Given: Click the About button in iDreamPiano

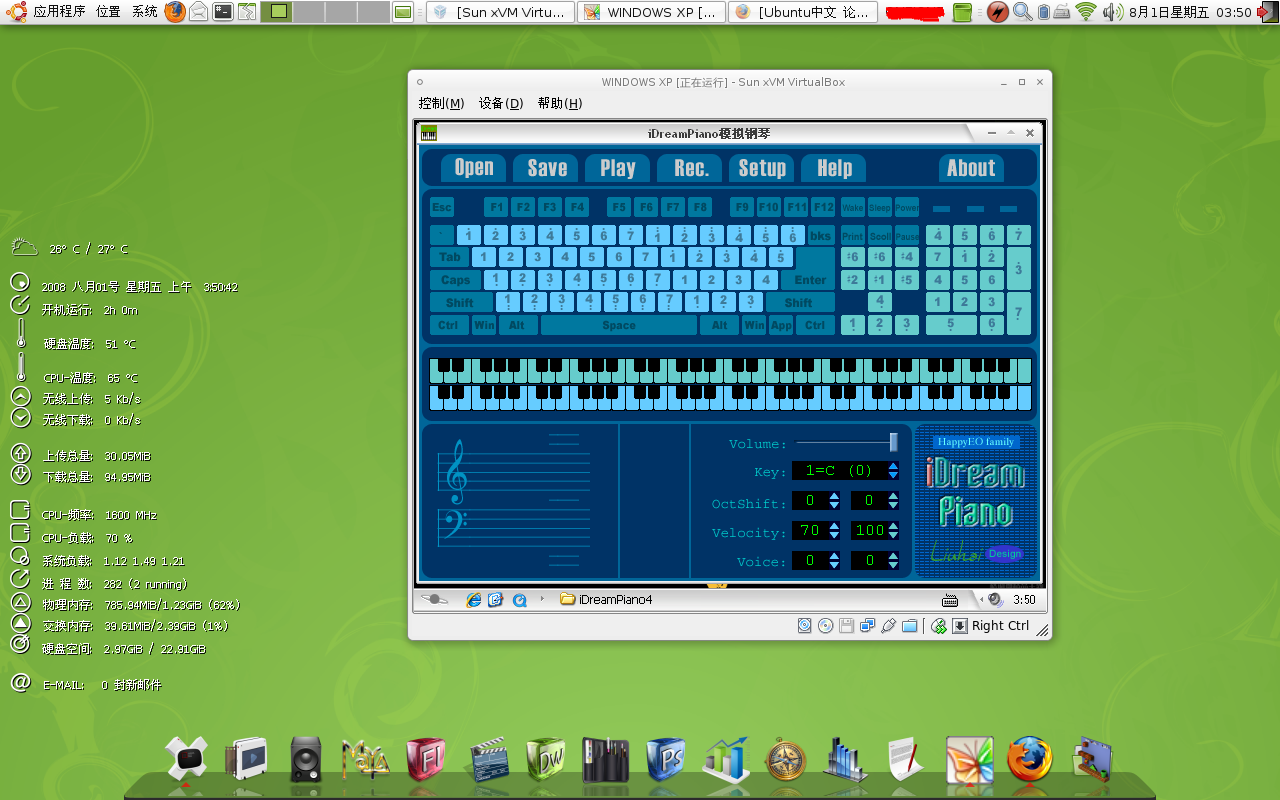Looking at the screenshot, I should [971, 168].
